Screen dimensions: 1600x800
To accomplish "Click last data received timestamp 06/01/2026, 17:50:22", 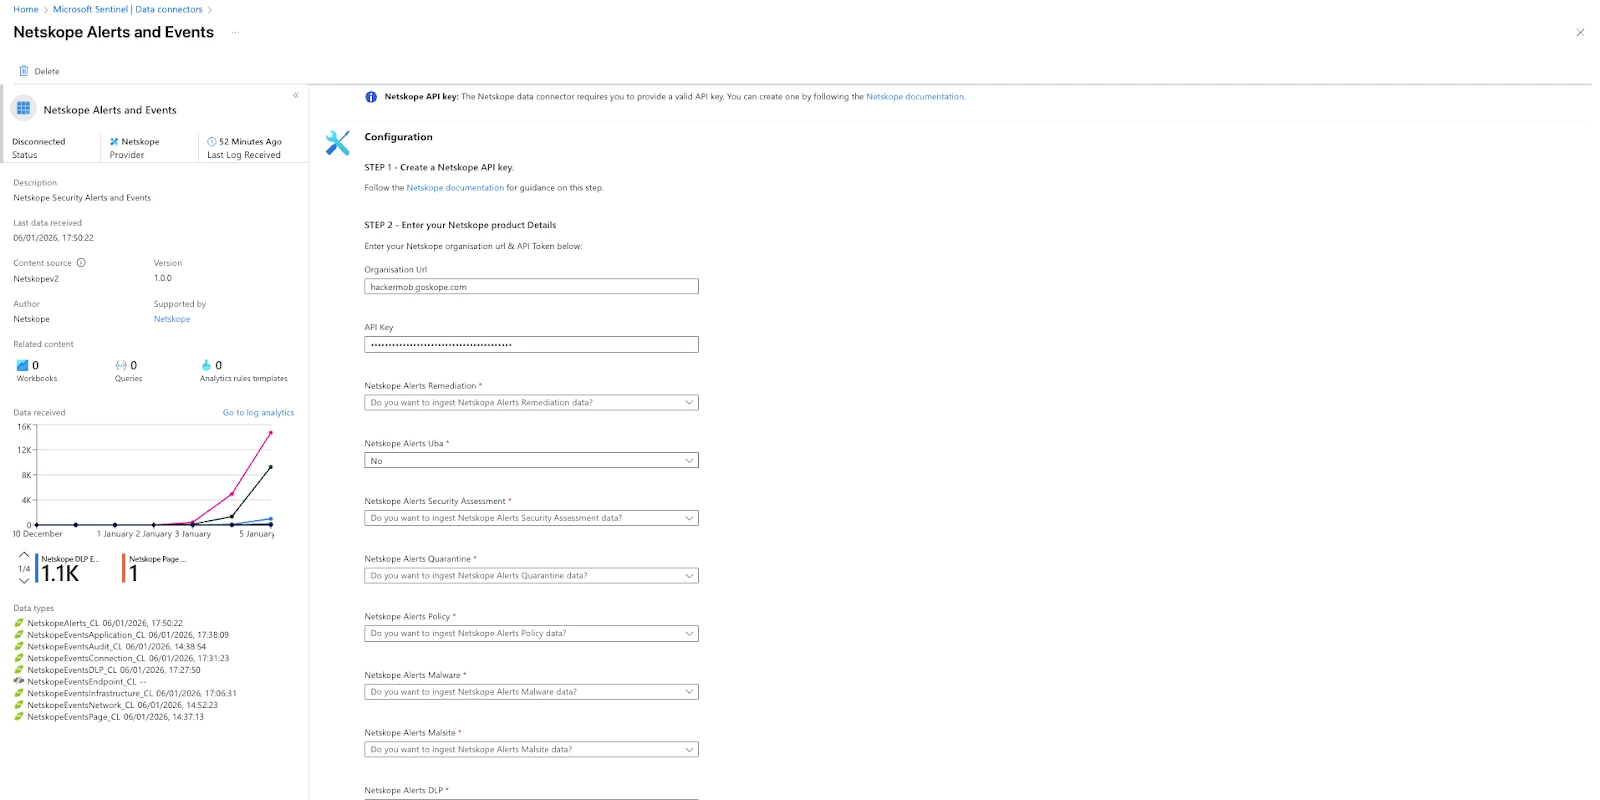I will [x=53, y=238].
